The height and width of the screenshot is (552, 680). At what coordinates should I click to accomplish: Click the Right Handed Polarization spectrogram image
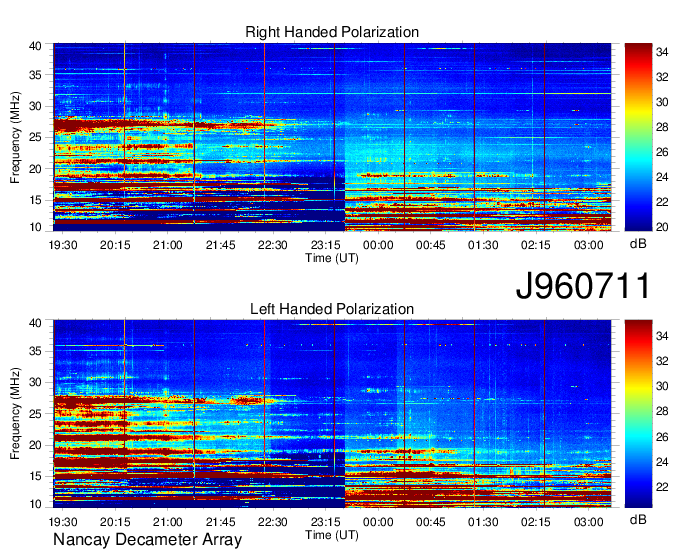click(x=332, y=137)
